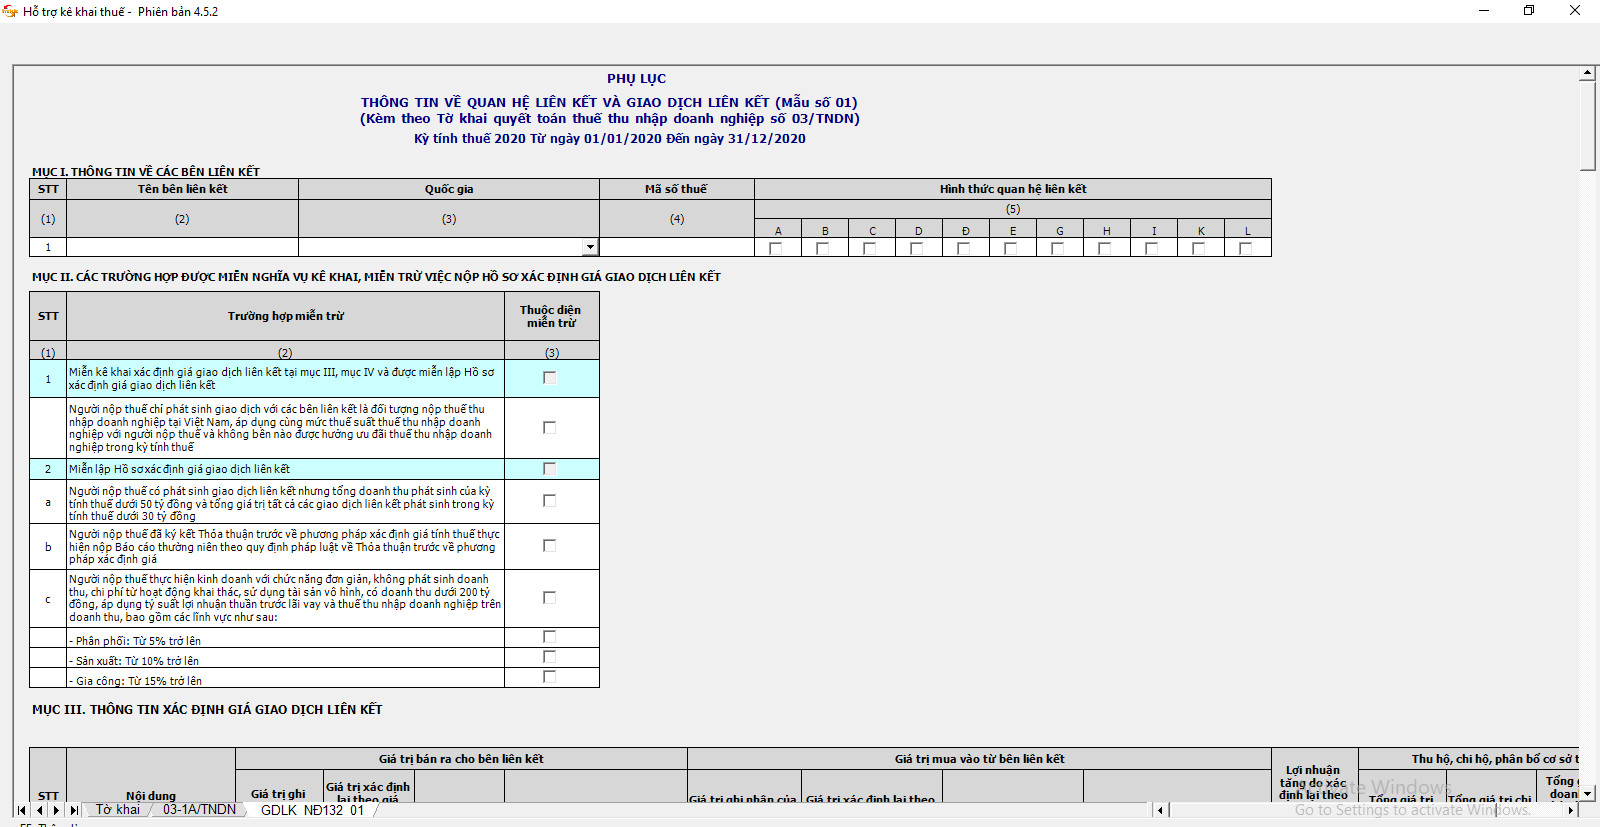Screen dimensions: 1600x827
Task: Click the horizontal scrollbar left arrow
Action: click(1160, 810)
